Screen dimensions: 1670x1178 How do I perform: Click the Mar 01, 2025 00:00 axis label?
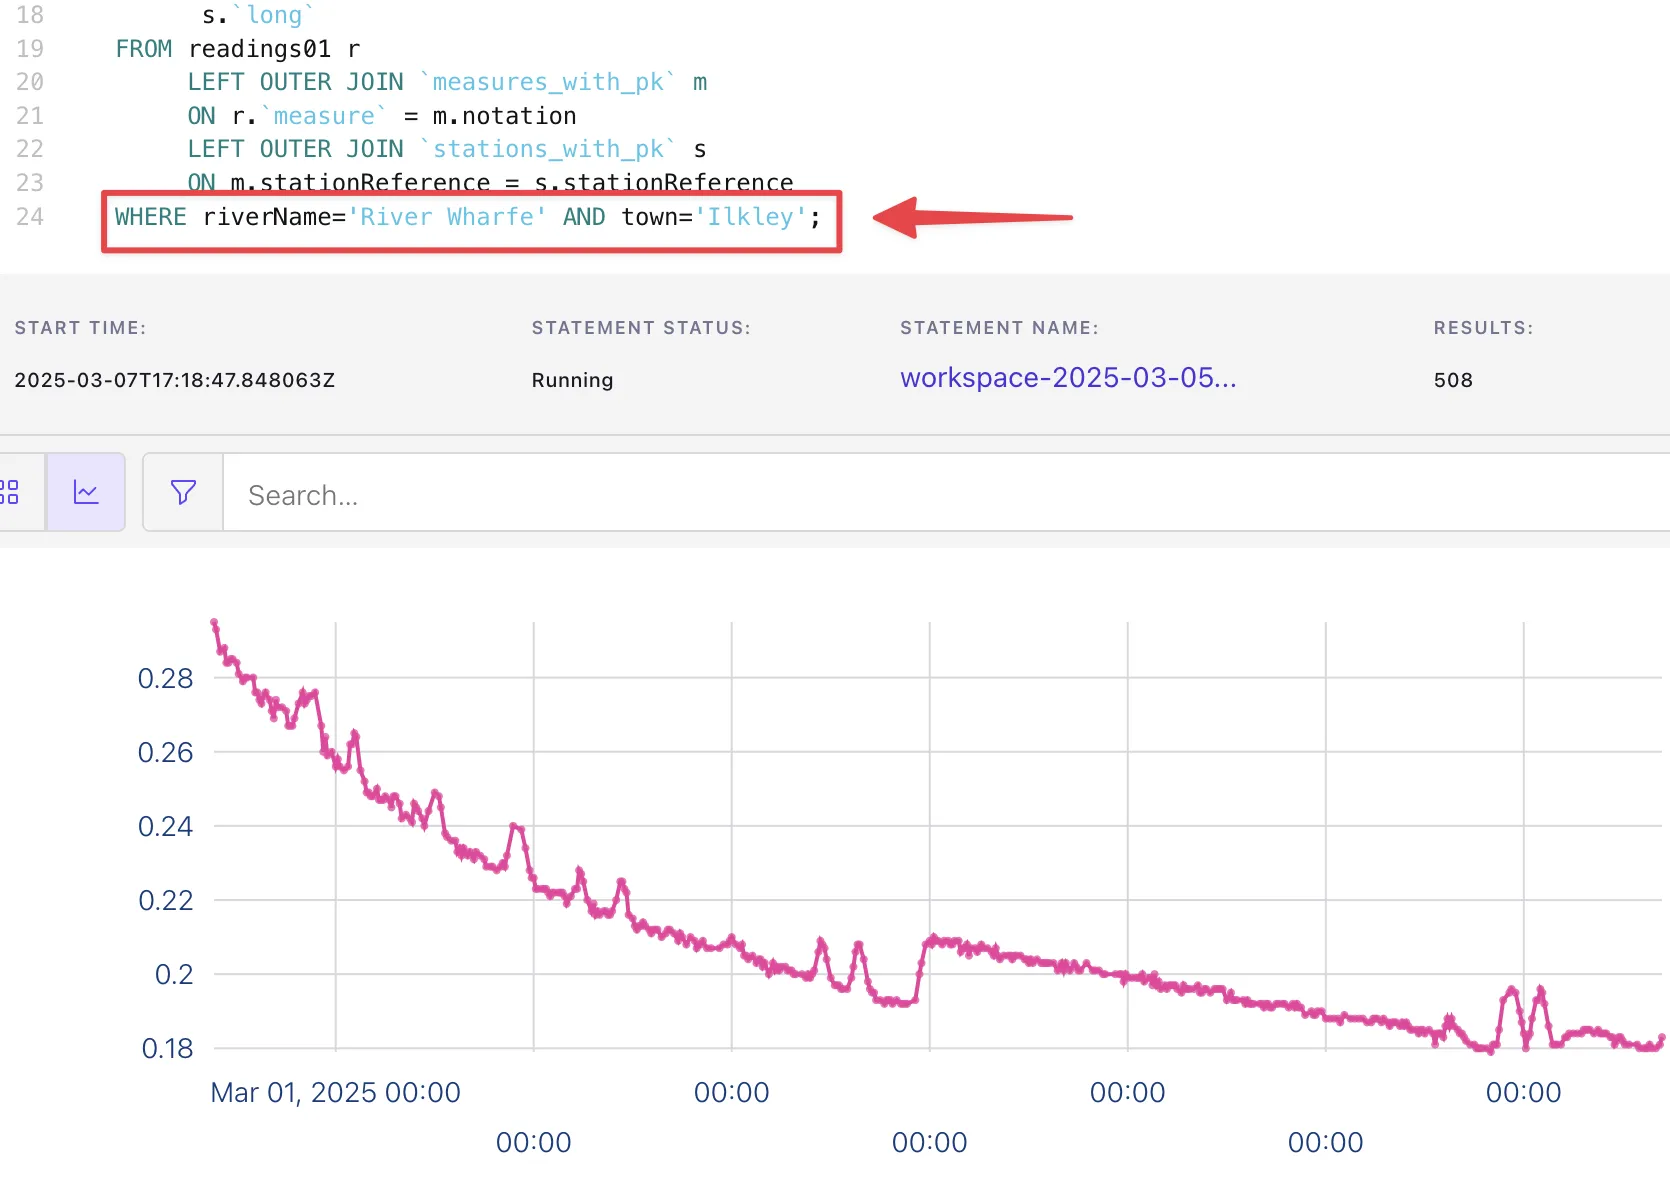335,1092
